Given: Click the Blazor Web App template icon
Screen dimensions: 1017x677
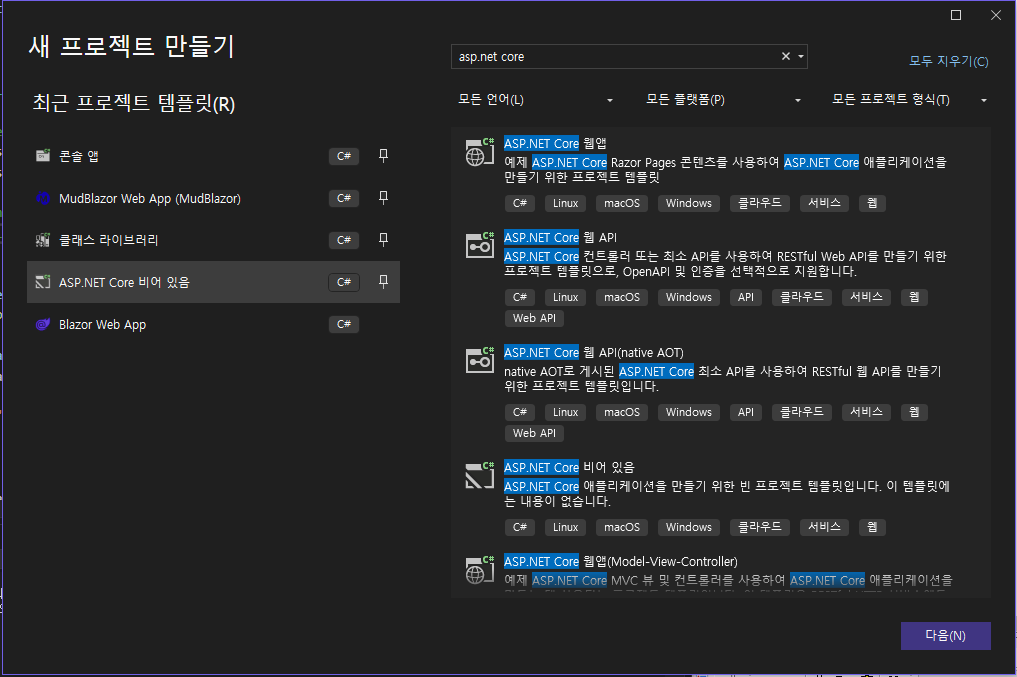Looking at the screenshot, I should [x=43, y=324].
